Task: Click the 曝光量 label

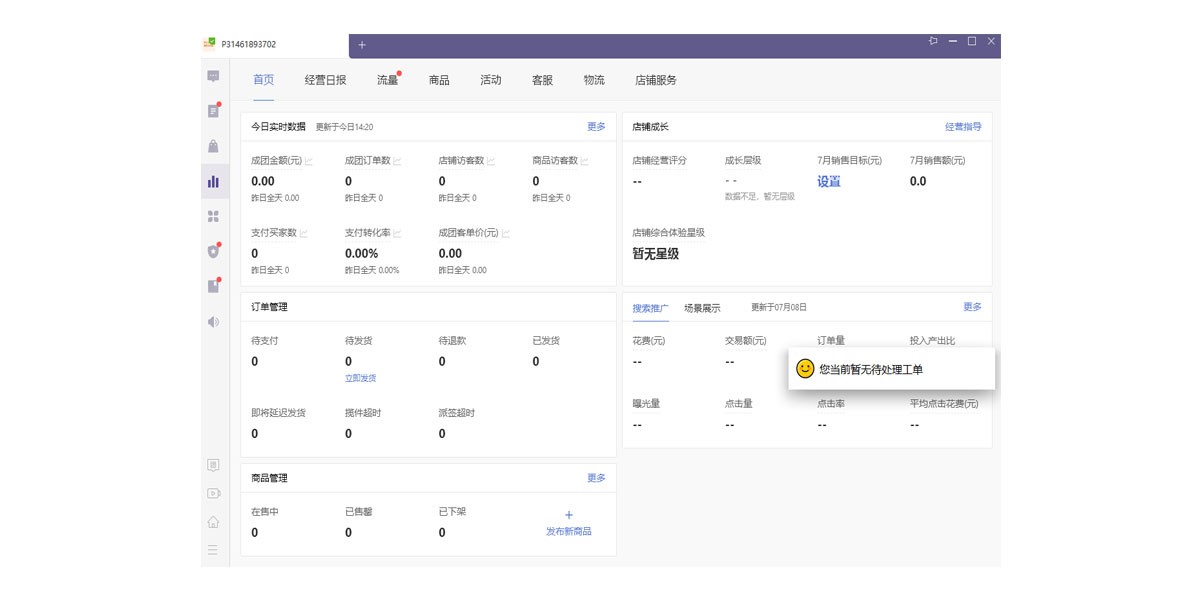Action: (646, 404)
